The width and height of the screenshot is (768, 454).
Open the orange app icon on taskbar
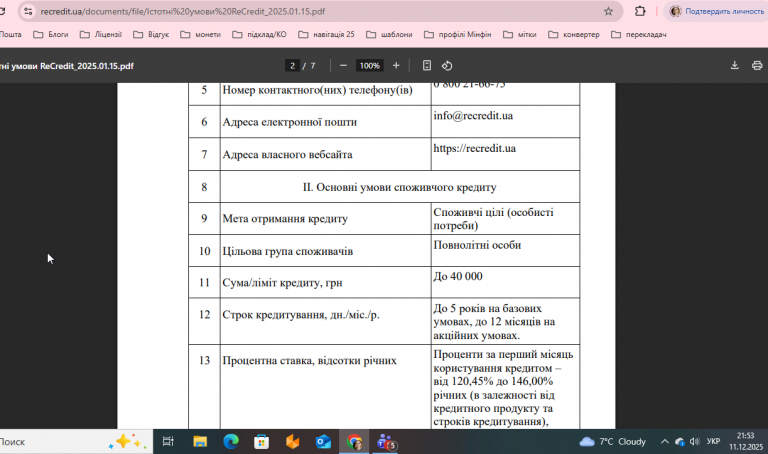292,442
